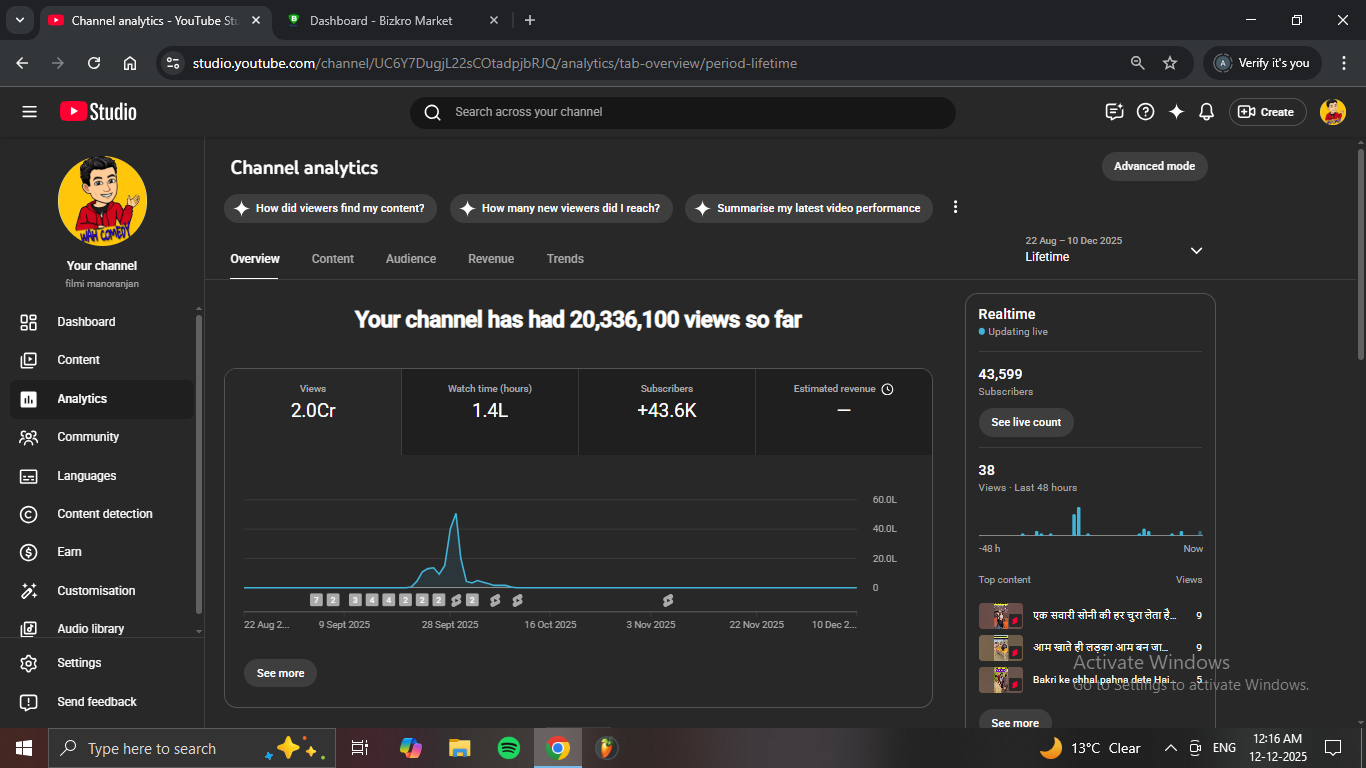Open the help question mark icon
This screenshot has height=768, width=1366.
click(x=1146, y=112)
